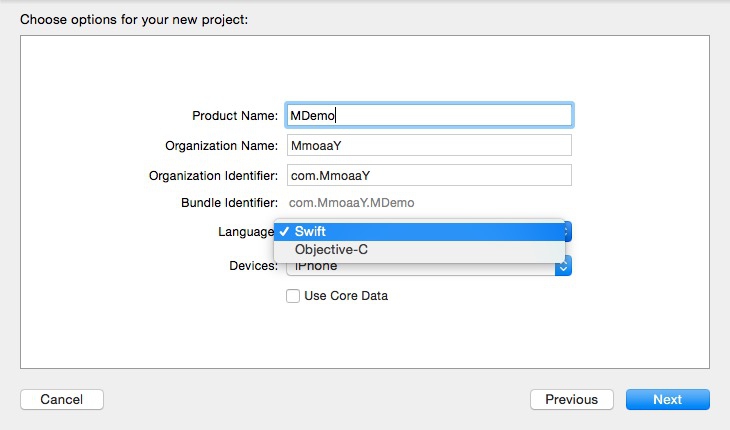Go back with the Previous button
This screenshot has height=430, width=730.
click(571, 400)
